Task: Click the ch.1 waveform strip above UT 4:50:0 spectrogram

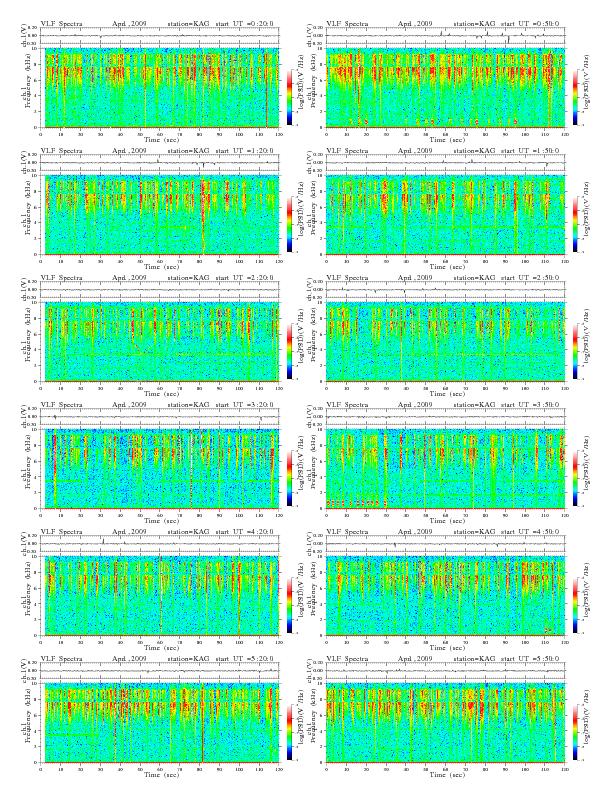Action: coord(445,544)
